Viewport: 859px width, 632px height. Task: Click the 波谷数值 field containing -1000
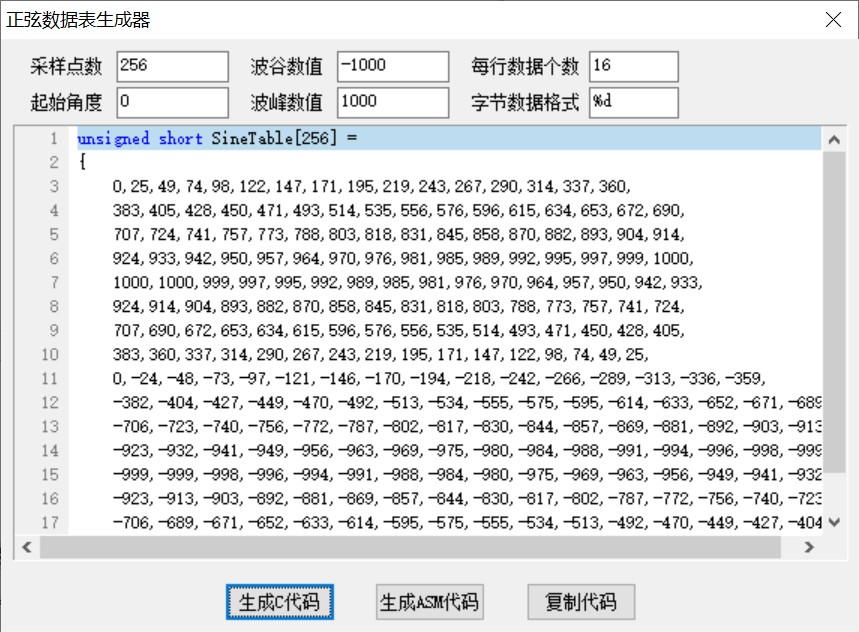[x=392, y=66]
